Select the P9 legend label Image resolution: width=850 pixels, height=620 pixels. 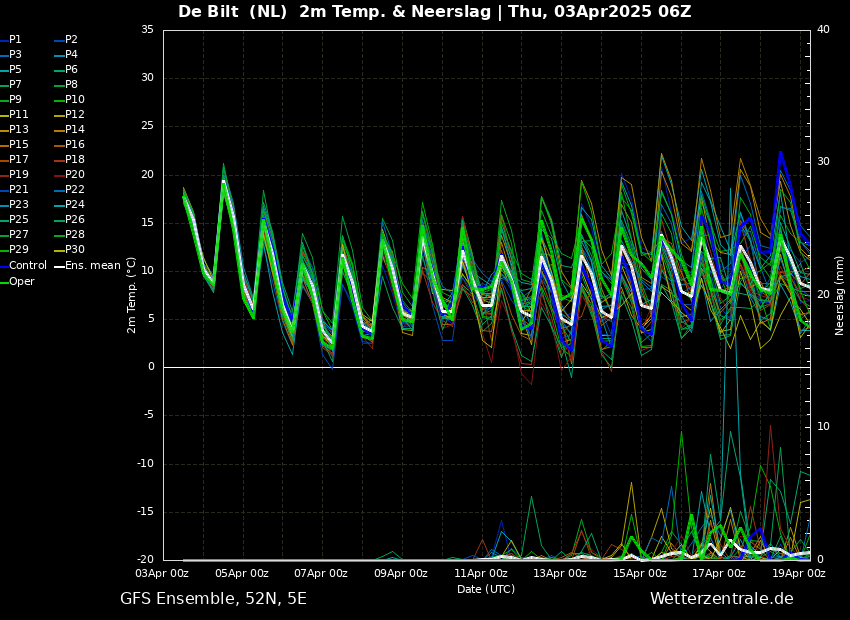click(x=15, y=100)
